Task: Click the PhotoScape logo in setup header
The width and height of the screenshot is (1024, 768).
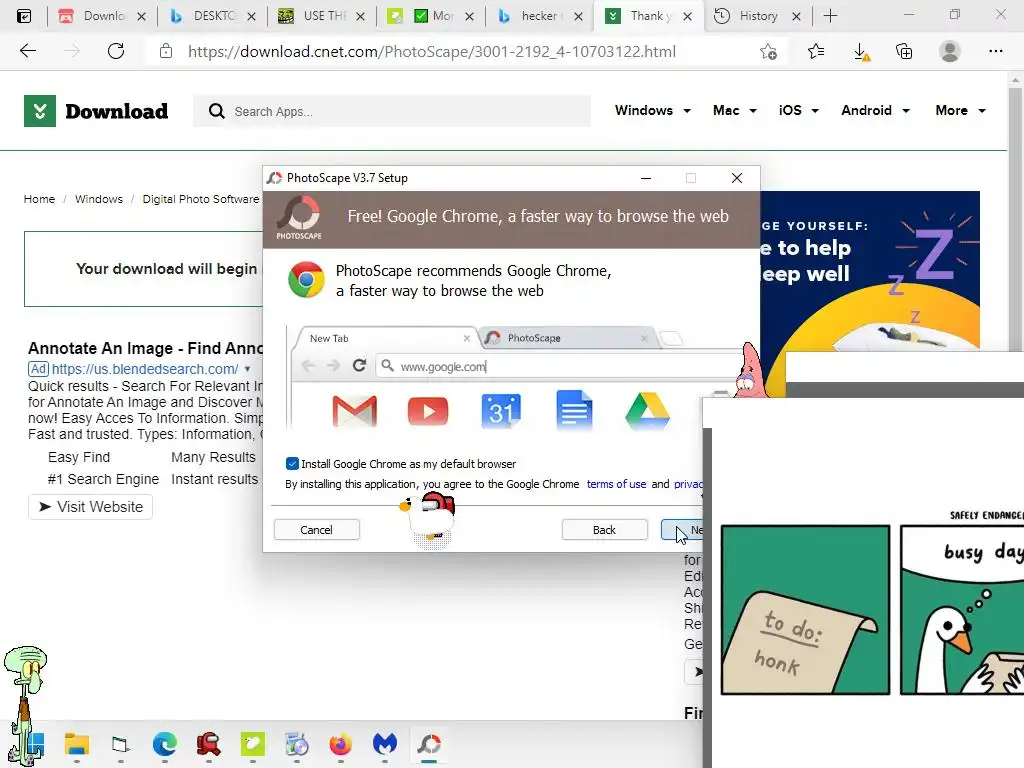Action: pos(299,218)
